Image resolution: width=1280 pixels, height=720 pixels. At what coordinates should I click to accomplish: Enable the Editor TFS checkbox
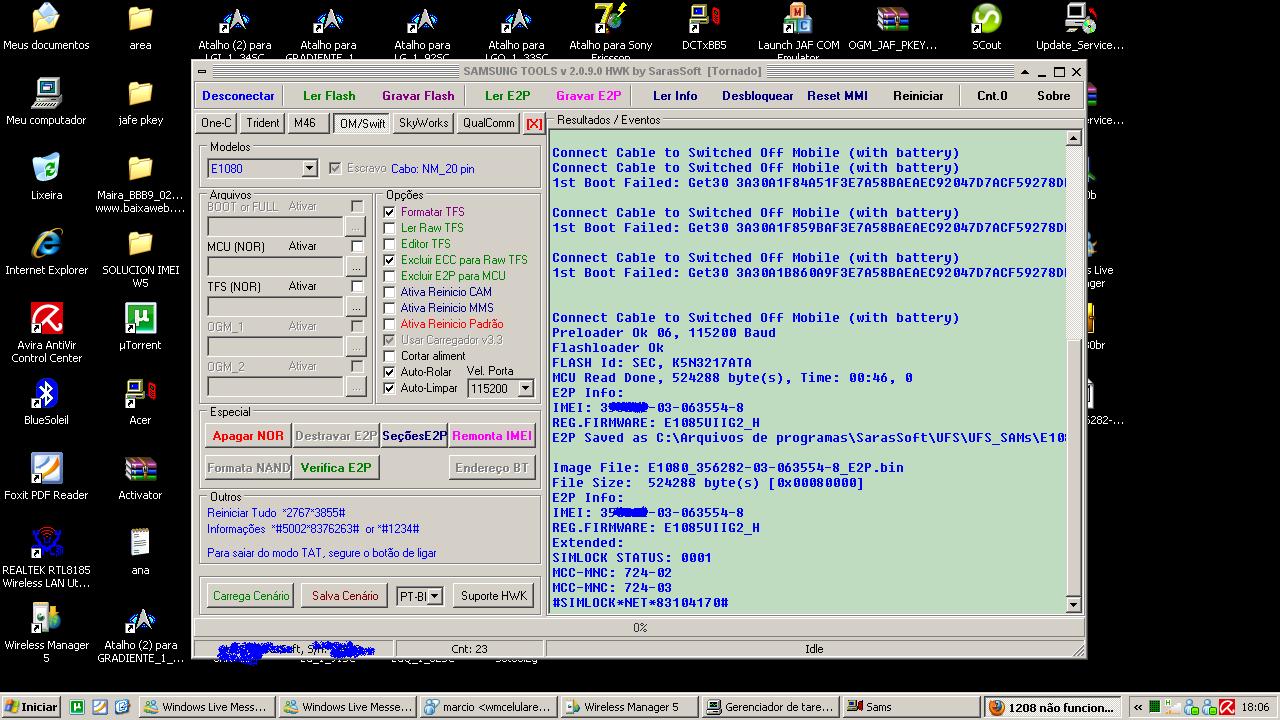(x=390, y=244)
